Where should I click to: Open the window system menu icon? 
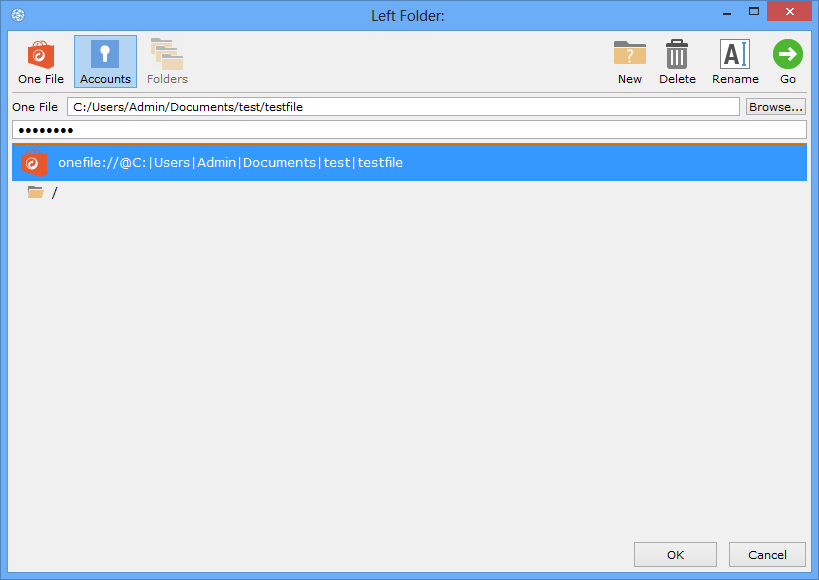pyautogui.click(x=18, y=15)
